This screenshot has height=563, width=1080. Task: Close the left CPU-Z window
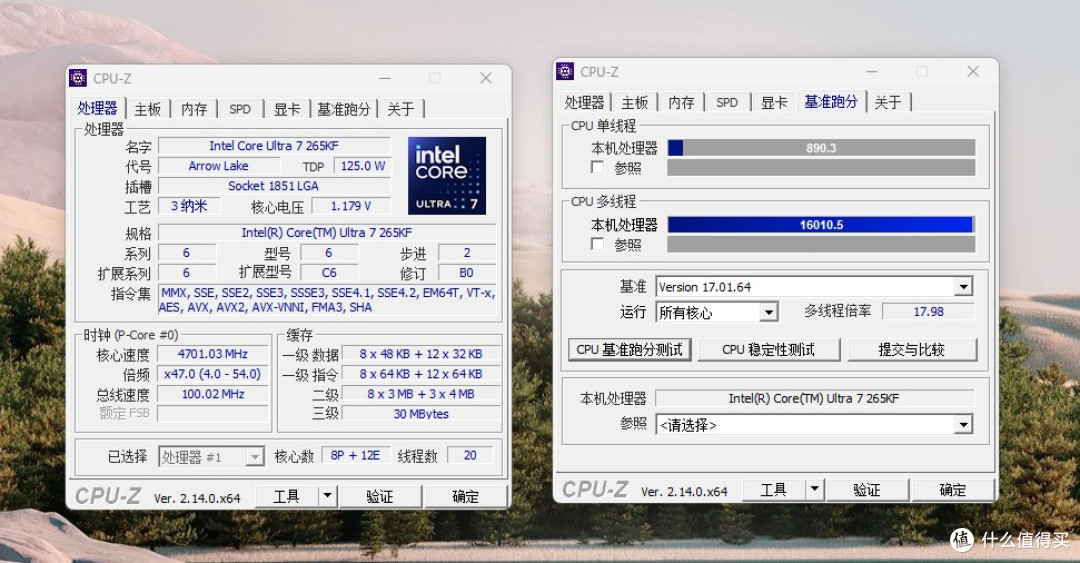pyautogui.click(x=486, y=78)
